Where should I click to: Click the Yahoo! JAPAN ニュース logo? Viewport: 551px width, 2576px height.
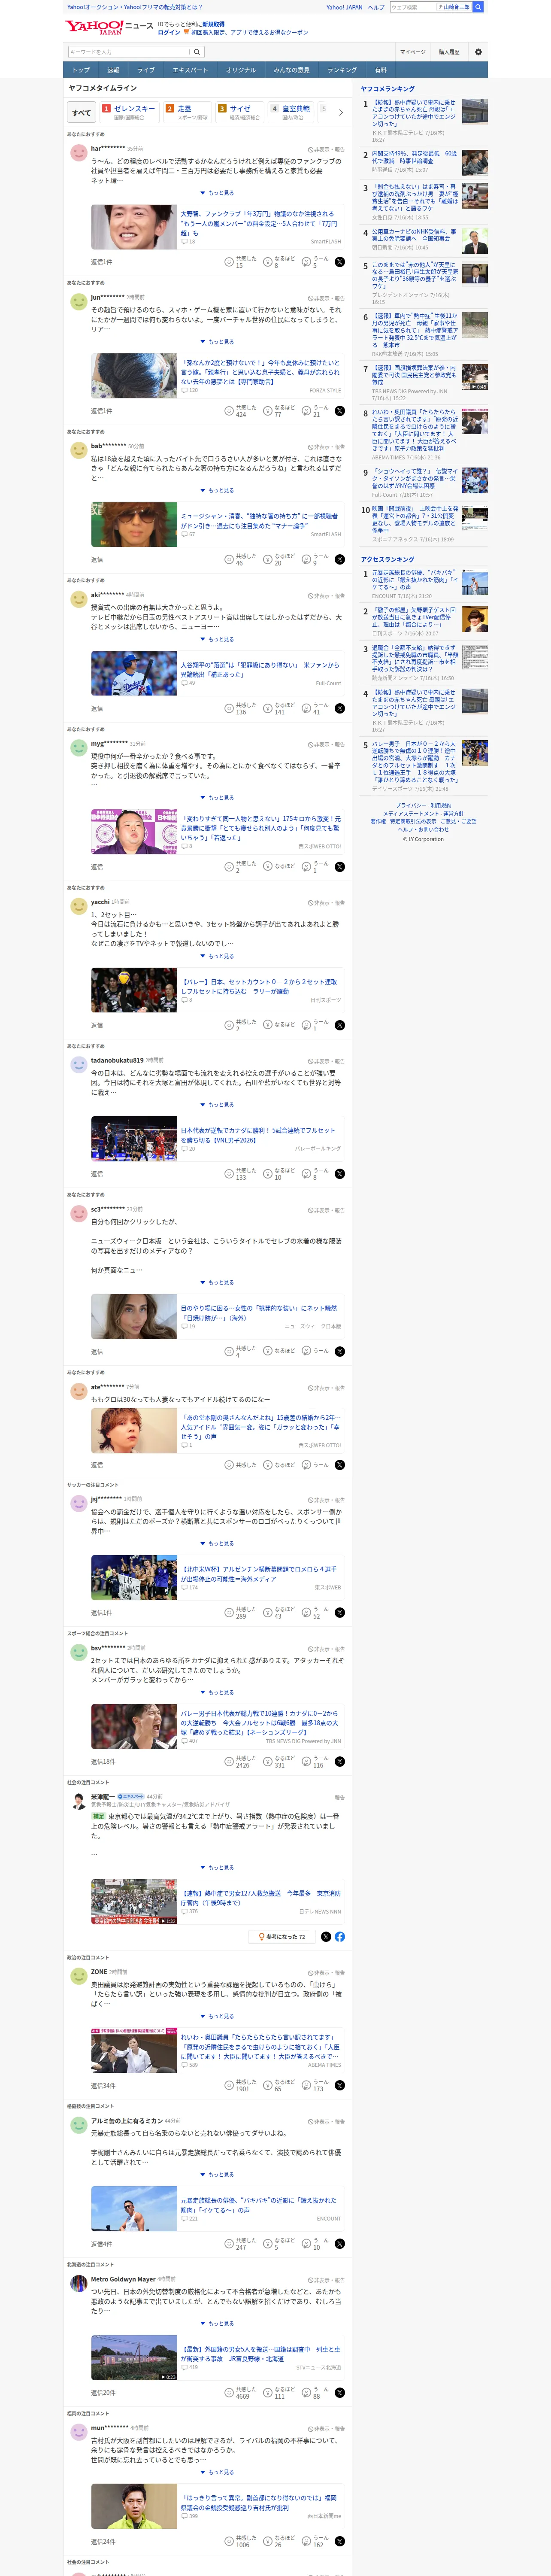click(x=110, y=27)
